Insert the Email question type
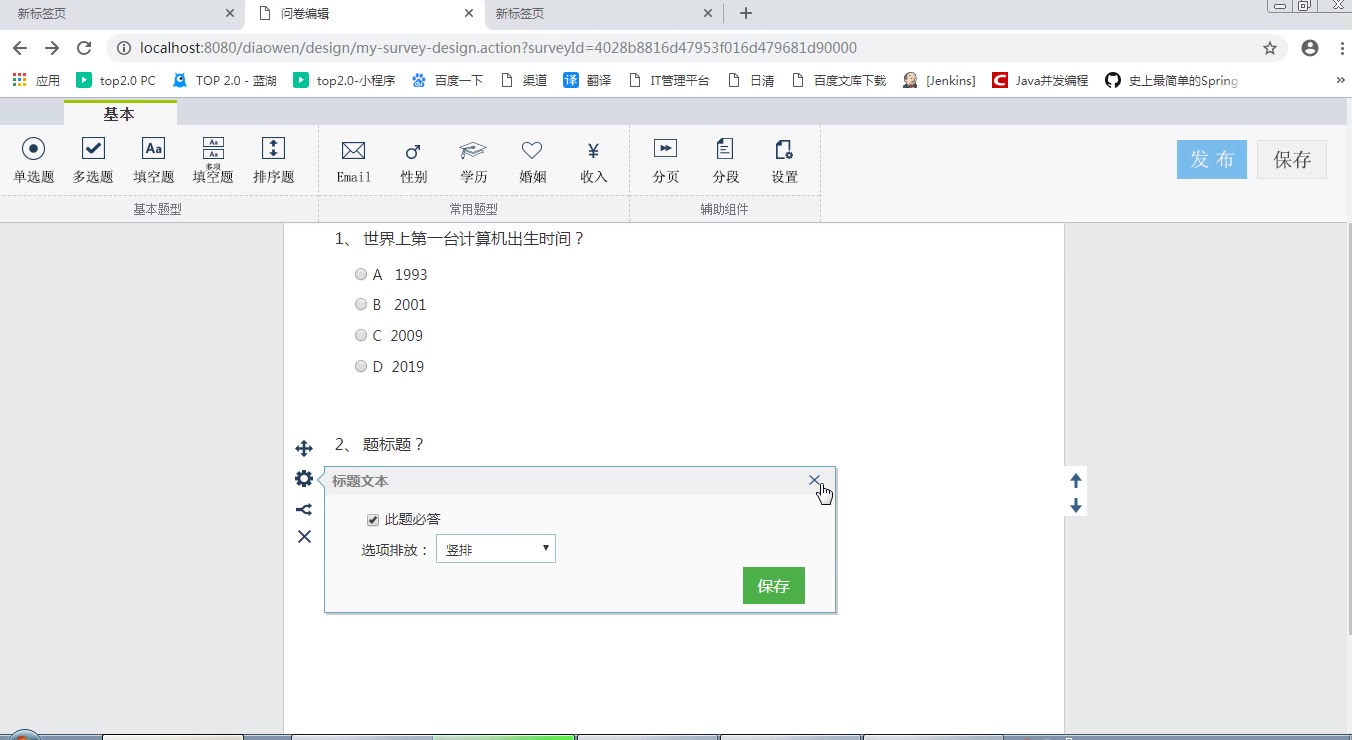Screen dimensions: 1352x740 point(353,160)
